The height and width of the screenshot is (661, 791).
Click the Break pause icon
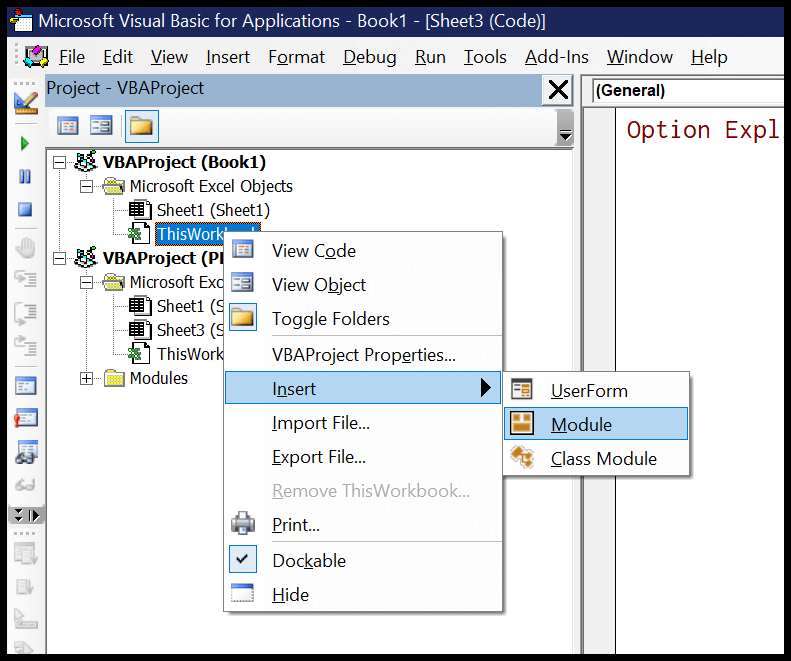[25, 177]
